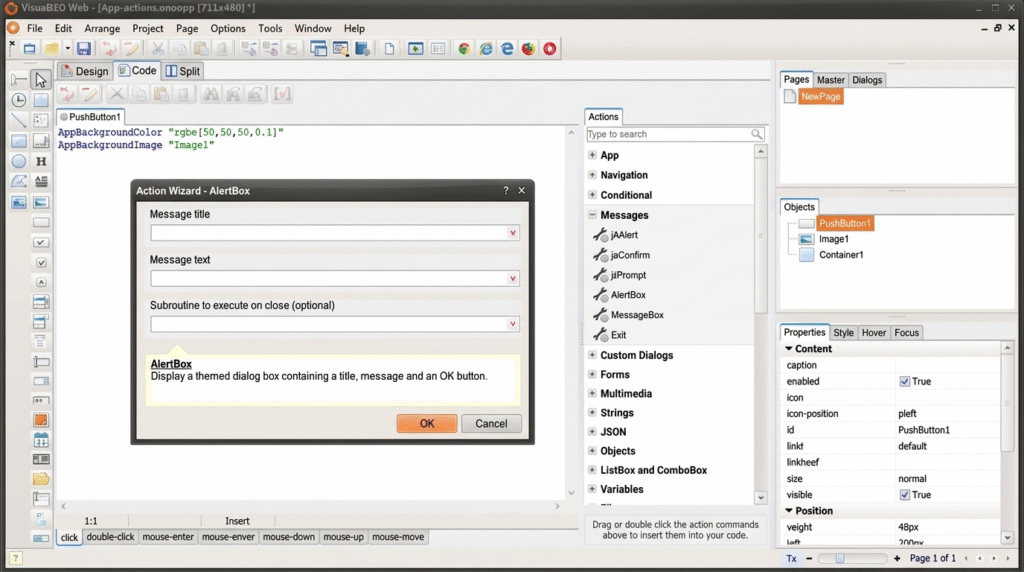This screenshot has height=572, width=1024.
Task: Select the jaConfirm action
Action: [630, 255]
